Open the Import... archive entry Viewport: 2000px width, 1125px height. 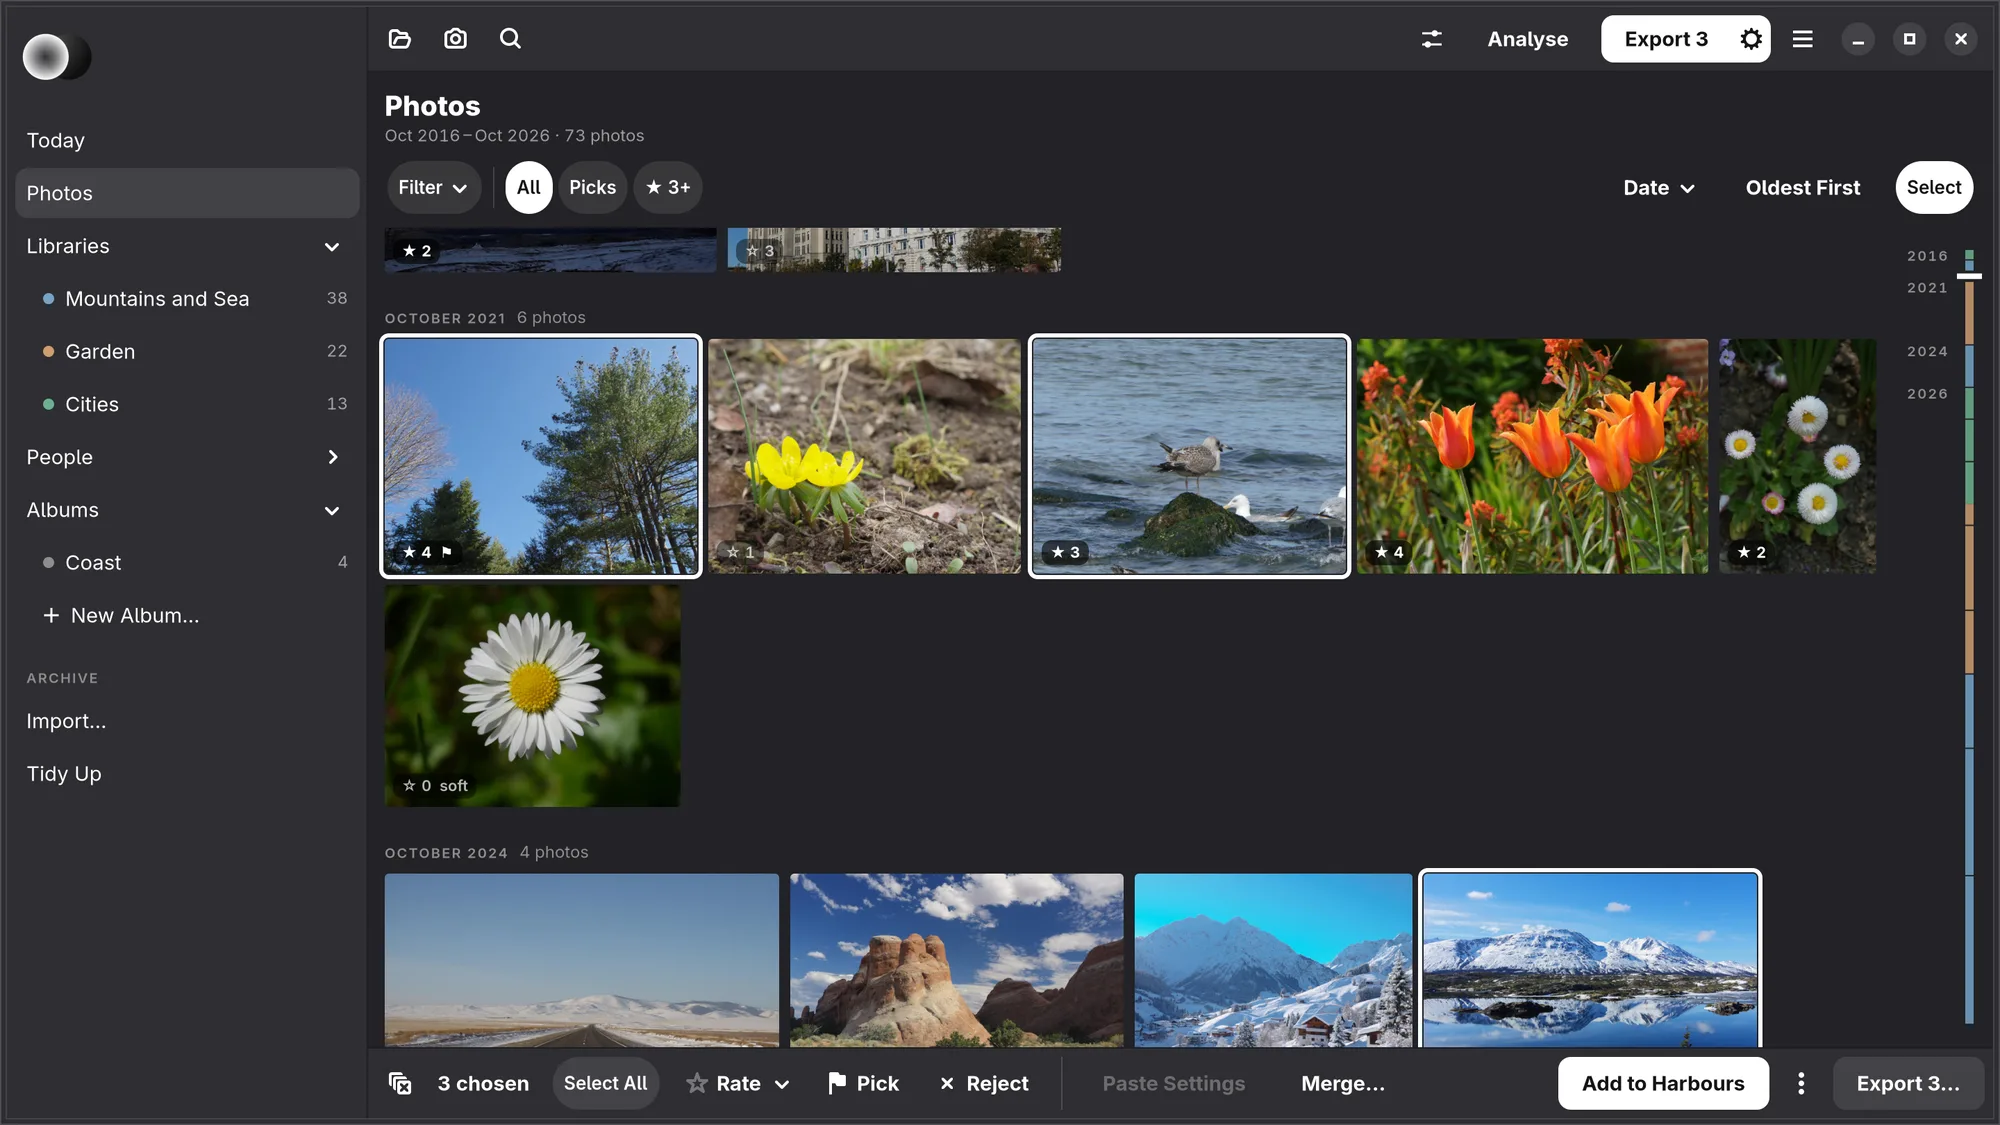click(187, 721)
